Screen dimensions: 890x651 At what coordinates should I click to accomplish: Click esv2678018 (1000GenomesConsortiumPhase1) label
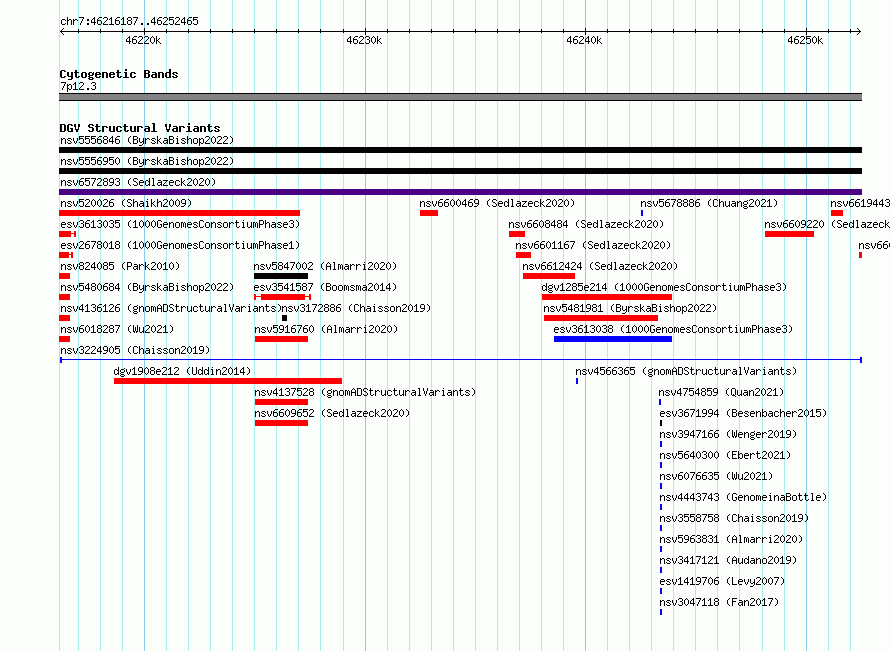coord(180,245)
